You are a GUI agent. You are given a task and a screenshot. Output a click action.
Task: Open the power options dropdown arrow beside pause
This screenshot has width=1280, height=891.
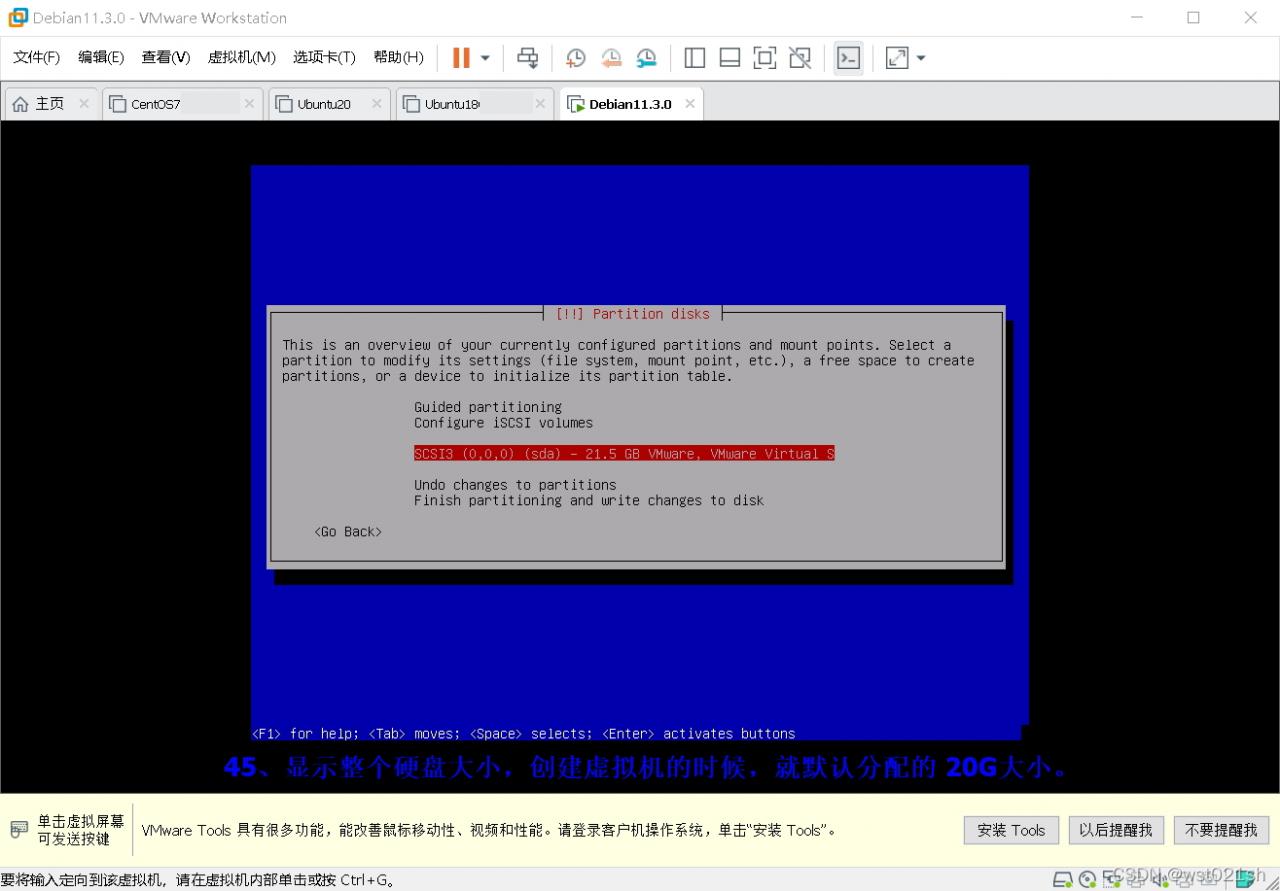(x=485, y=58)
